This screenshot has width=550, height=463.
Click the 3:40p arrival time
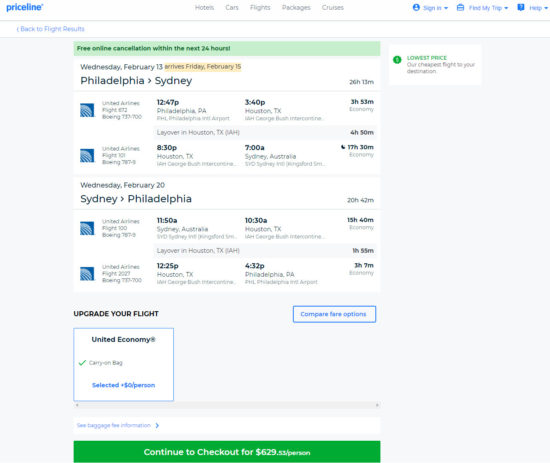click(x=255, y=102)
